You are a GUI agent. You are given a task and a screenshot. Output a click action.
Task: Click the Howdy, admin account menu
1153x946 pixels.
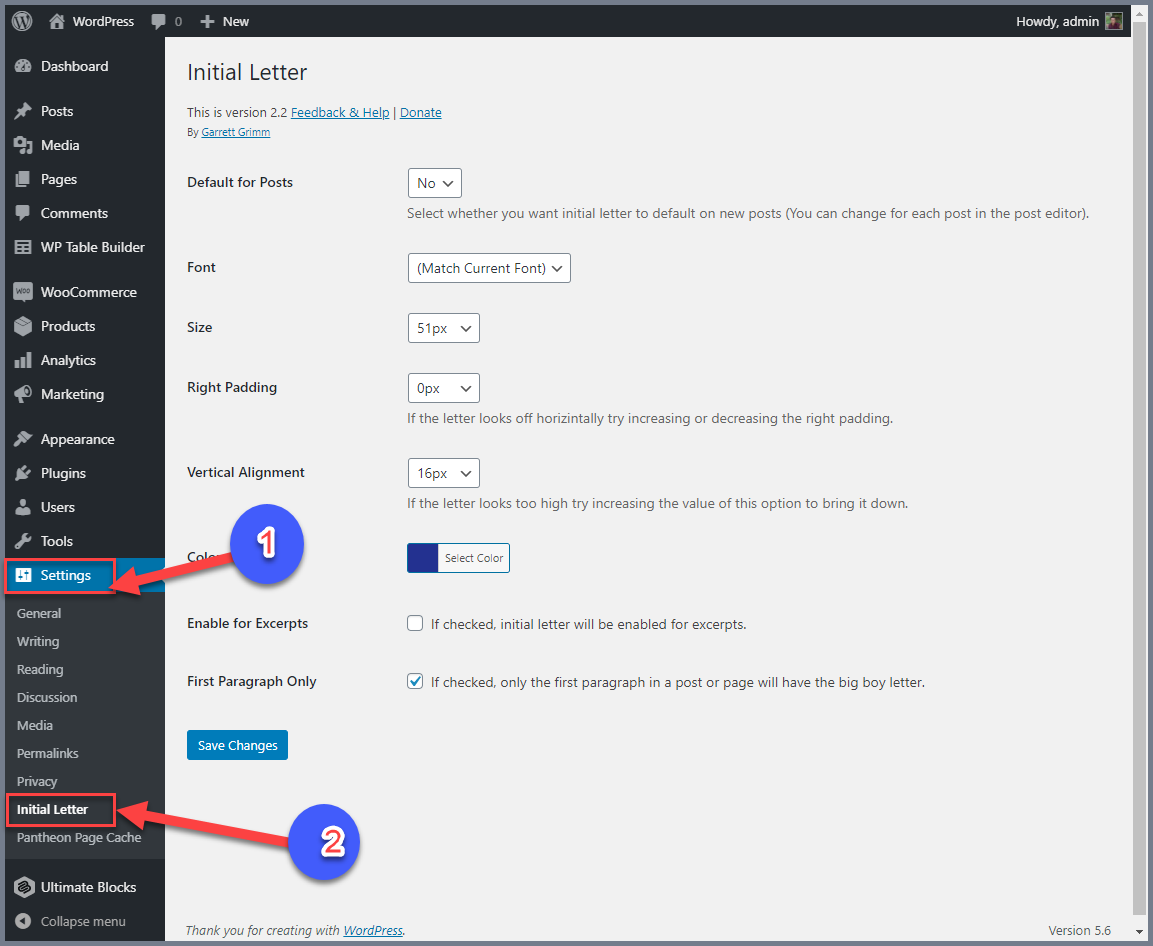pos(1068,21)
